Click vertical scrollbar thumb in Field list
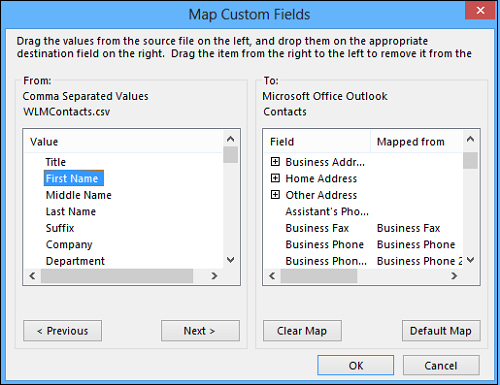Screen dimensions: 500x385 pos(470,160)
